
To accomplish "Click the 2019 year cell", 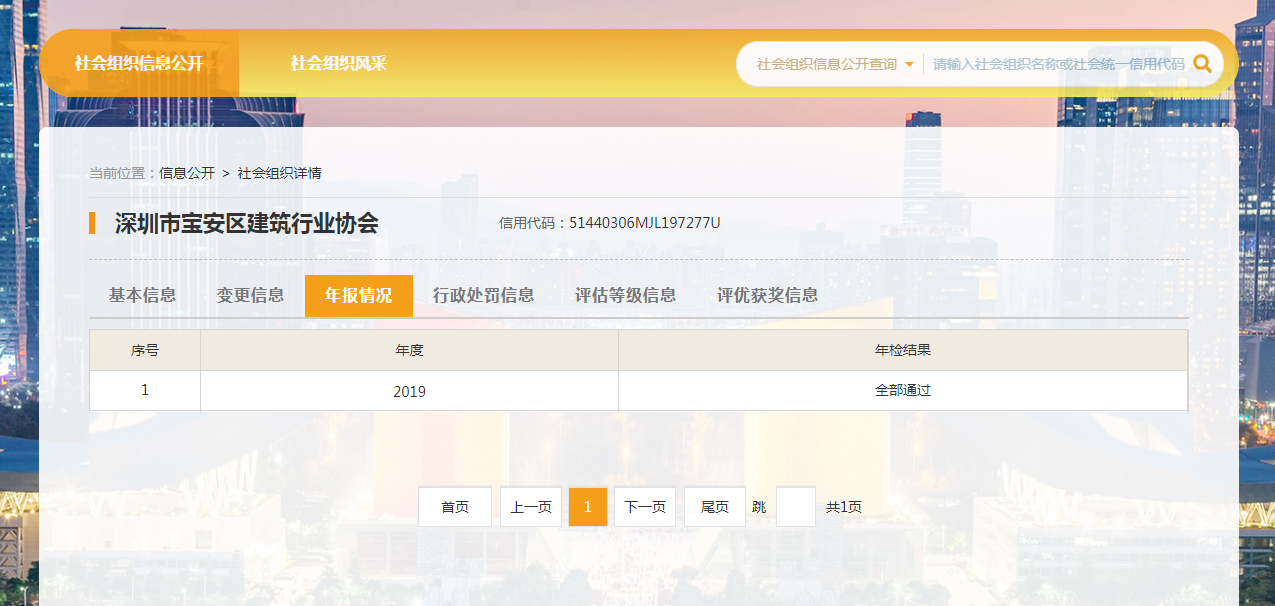I will click(x=409, y=391).
